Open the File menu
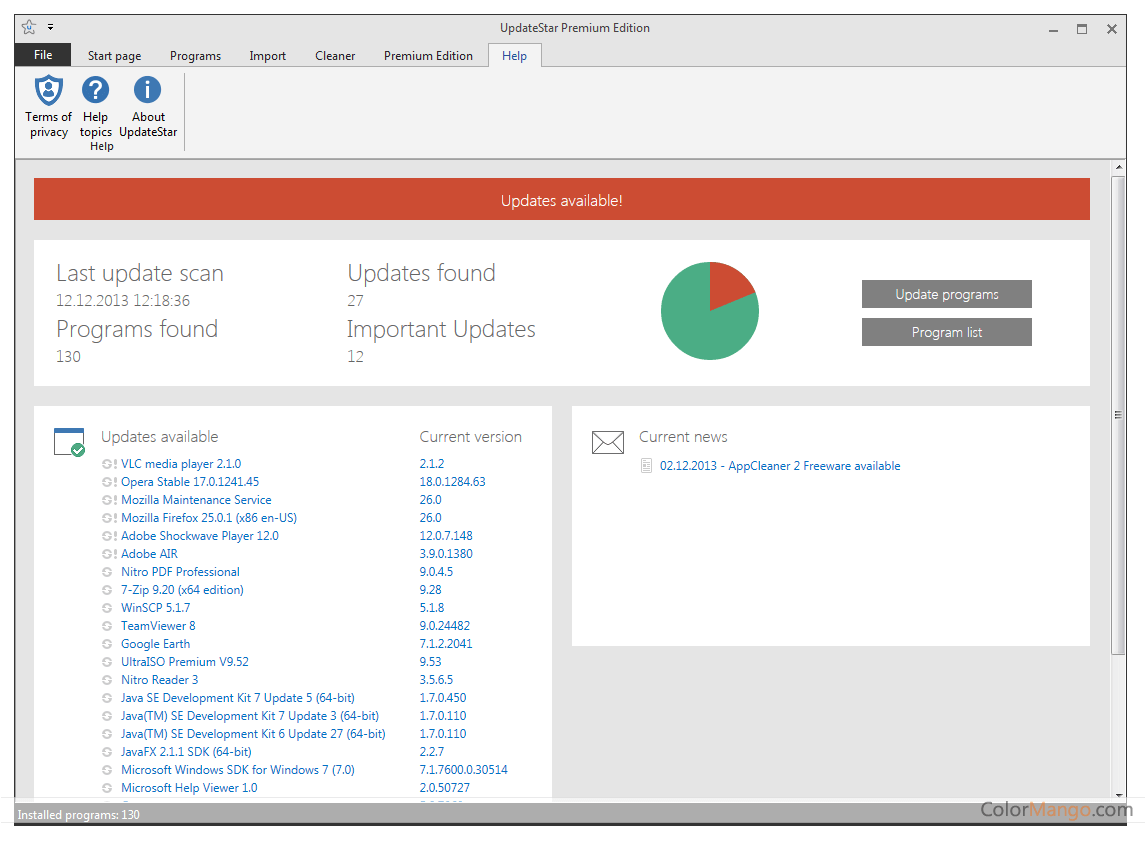 coord(43,55)
